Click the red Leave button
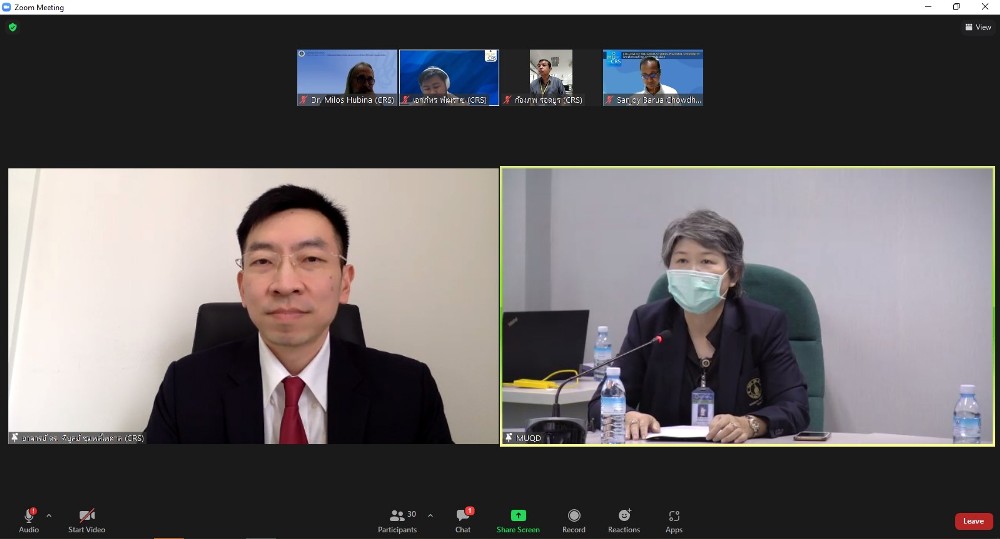Screen dimensions: 1000x539 coord(973,521)
